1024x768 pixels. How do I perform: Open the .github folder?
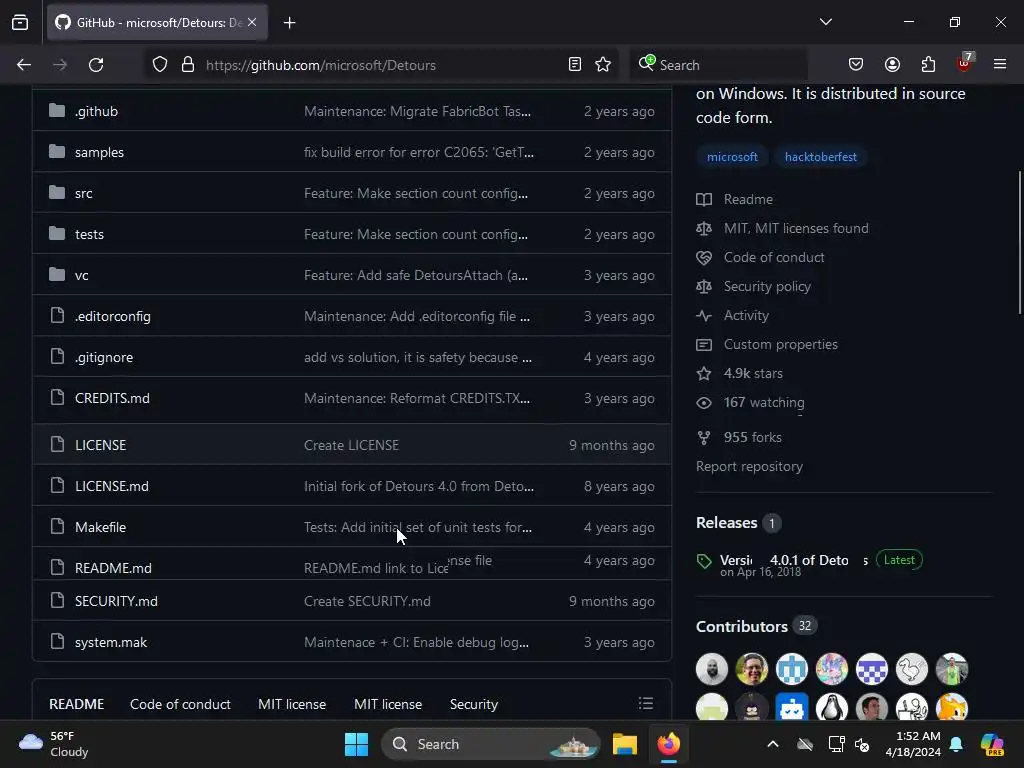click(x=97, y=111)
